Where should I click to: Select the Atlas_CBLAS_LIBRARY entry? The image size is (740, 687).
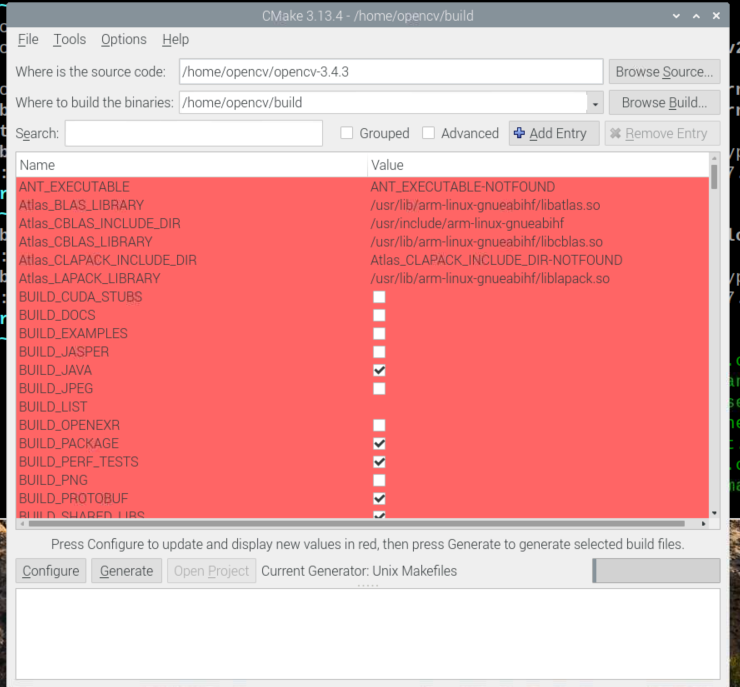(x=85, y=242)
